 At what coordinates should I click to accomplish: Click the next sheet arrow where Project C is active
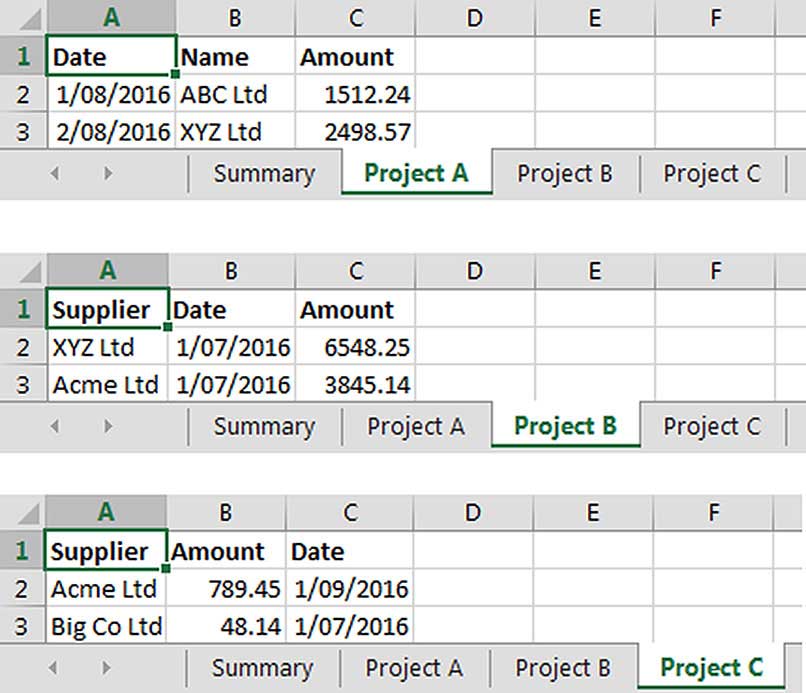tap(107, 667)
